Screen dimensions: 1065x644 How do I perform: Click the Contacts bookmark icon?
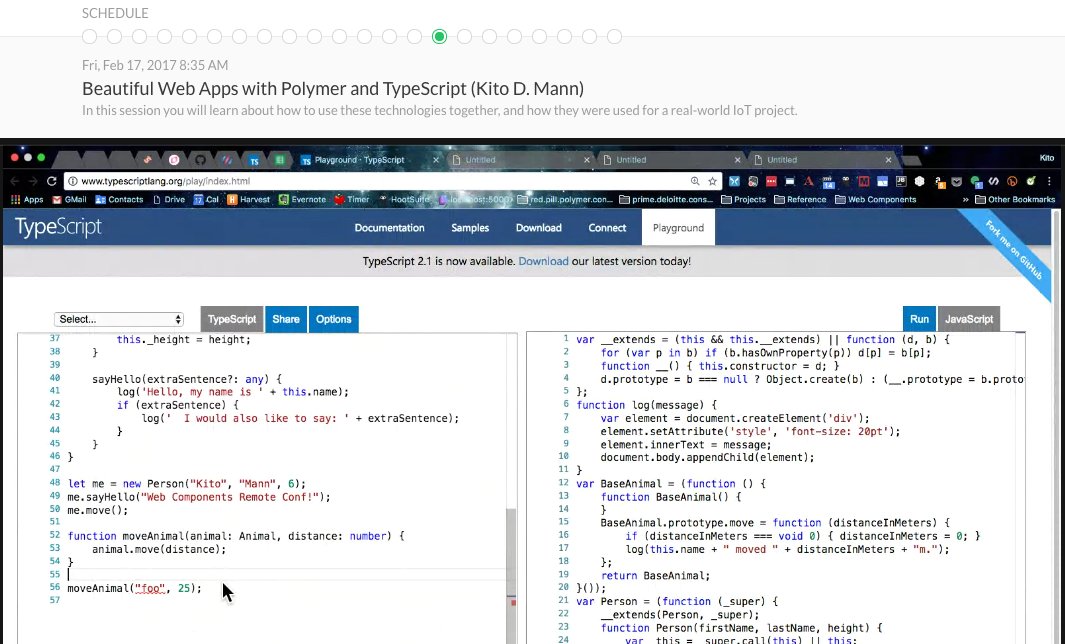[100, 199]
